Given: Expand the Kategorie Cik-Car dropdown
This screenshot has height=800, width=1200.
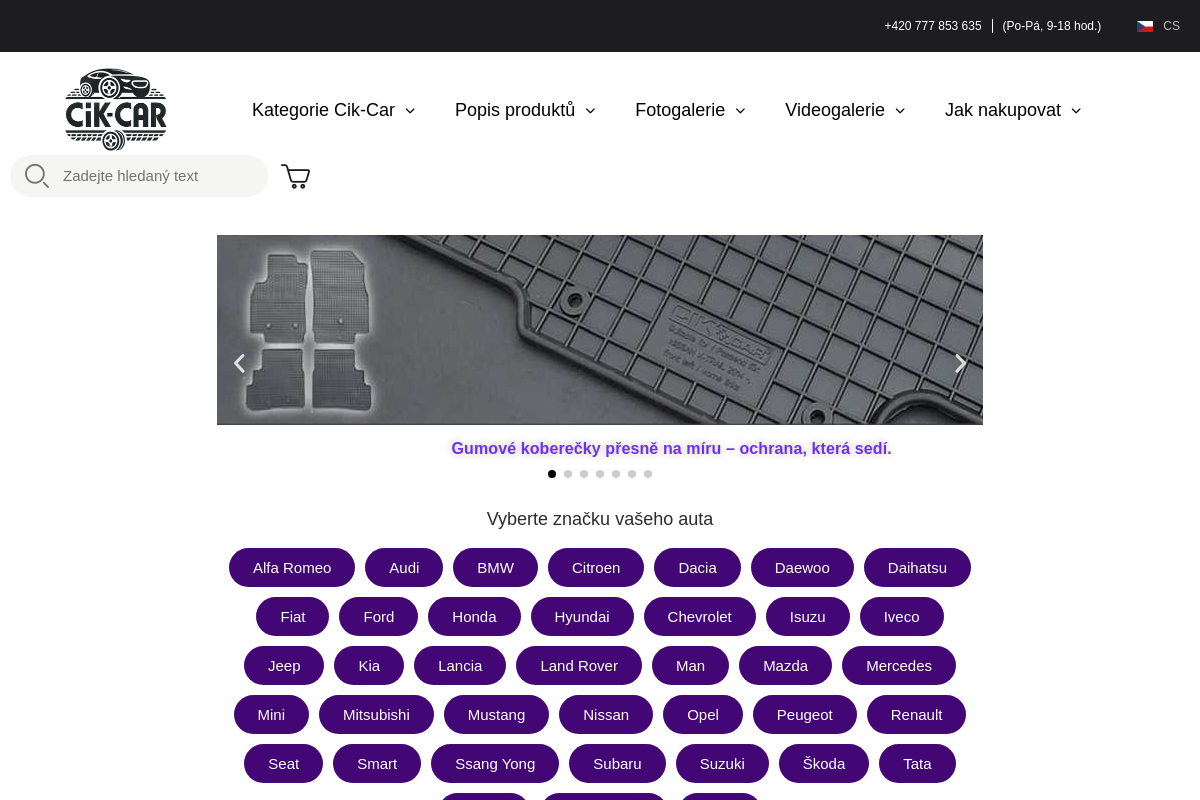Looking at the screenshot, I should click(333, 110).
